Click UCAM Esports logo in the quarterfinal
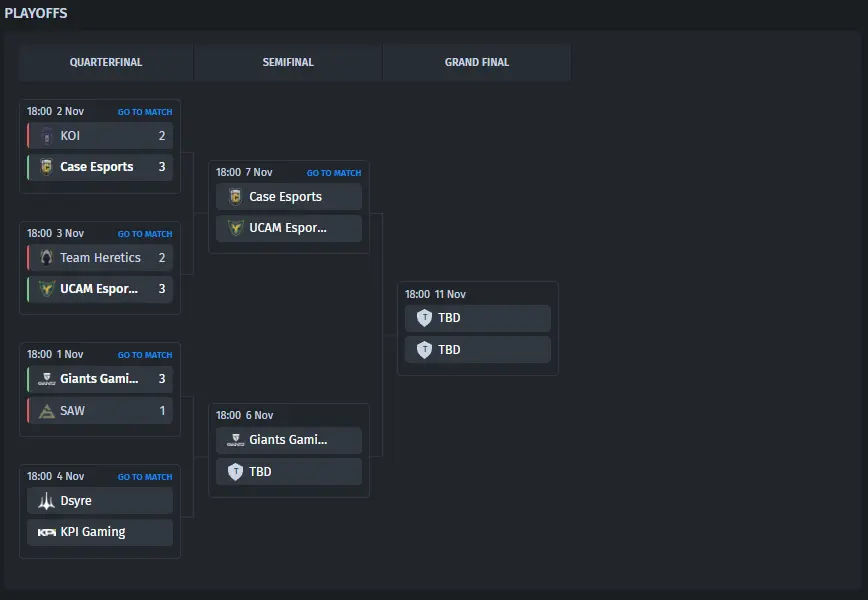The height and width of the screenshot is (600, 868). click(47, 288)
